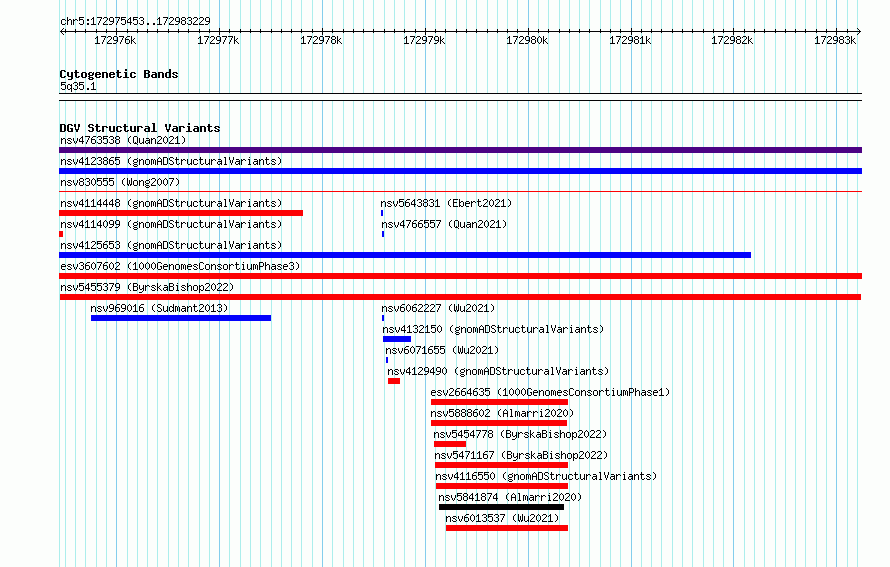Open the nsv5643831 (Ebert2021) label

pyautogui.click(x=446, y=203)
